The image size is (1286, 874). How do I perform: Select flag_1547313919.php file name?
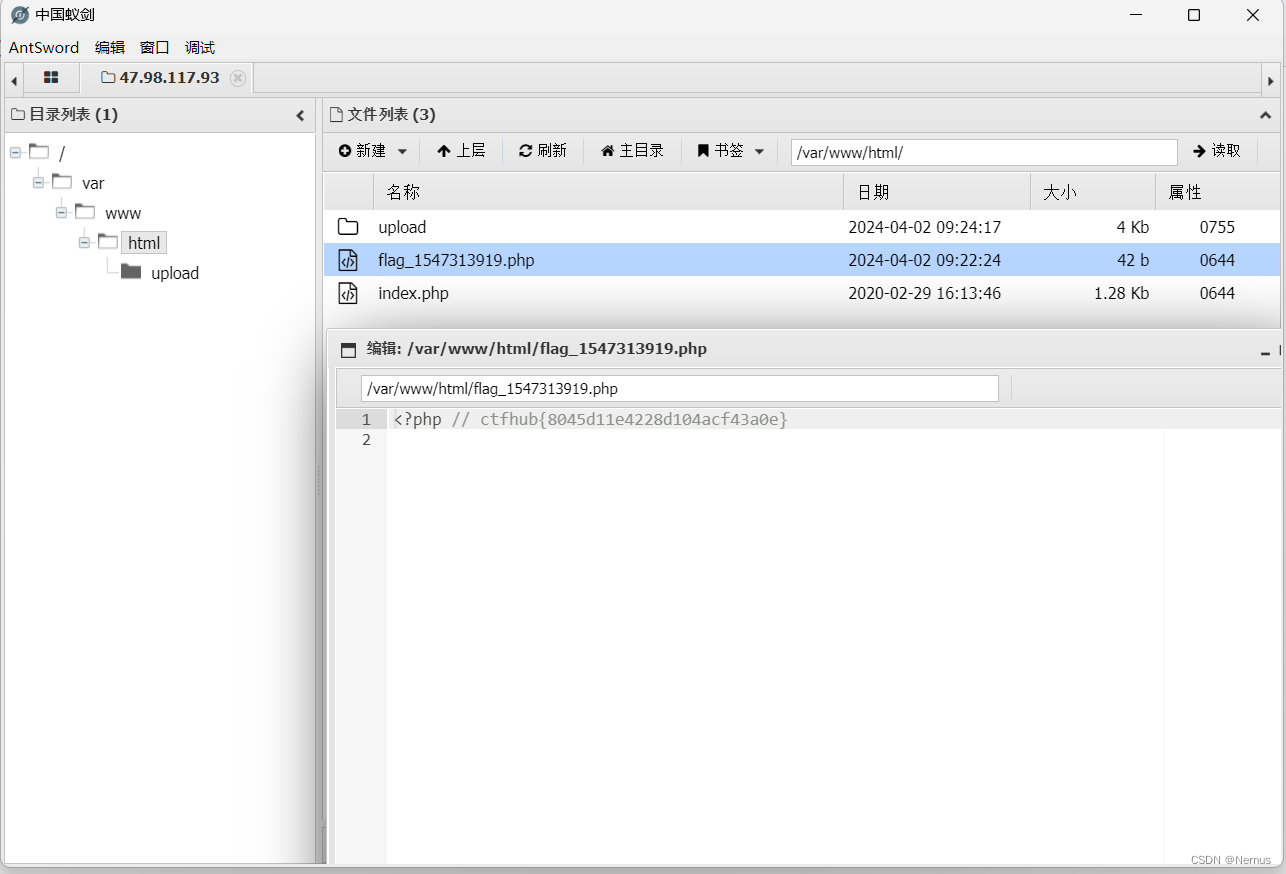pyautogui.click(x=456, y=260)
